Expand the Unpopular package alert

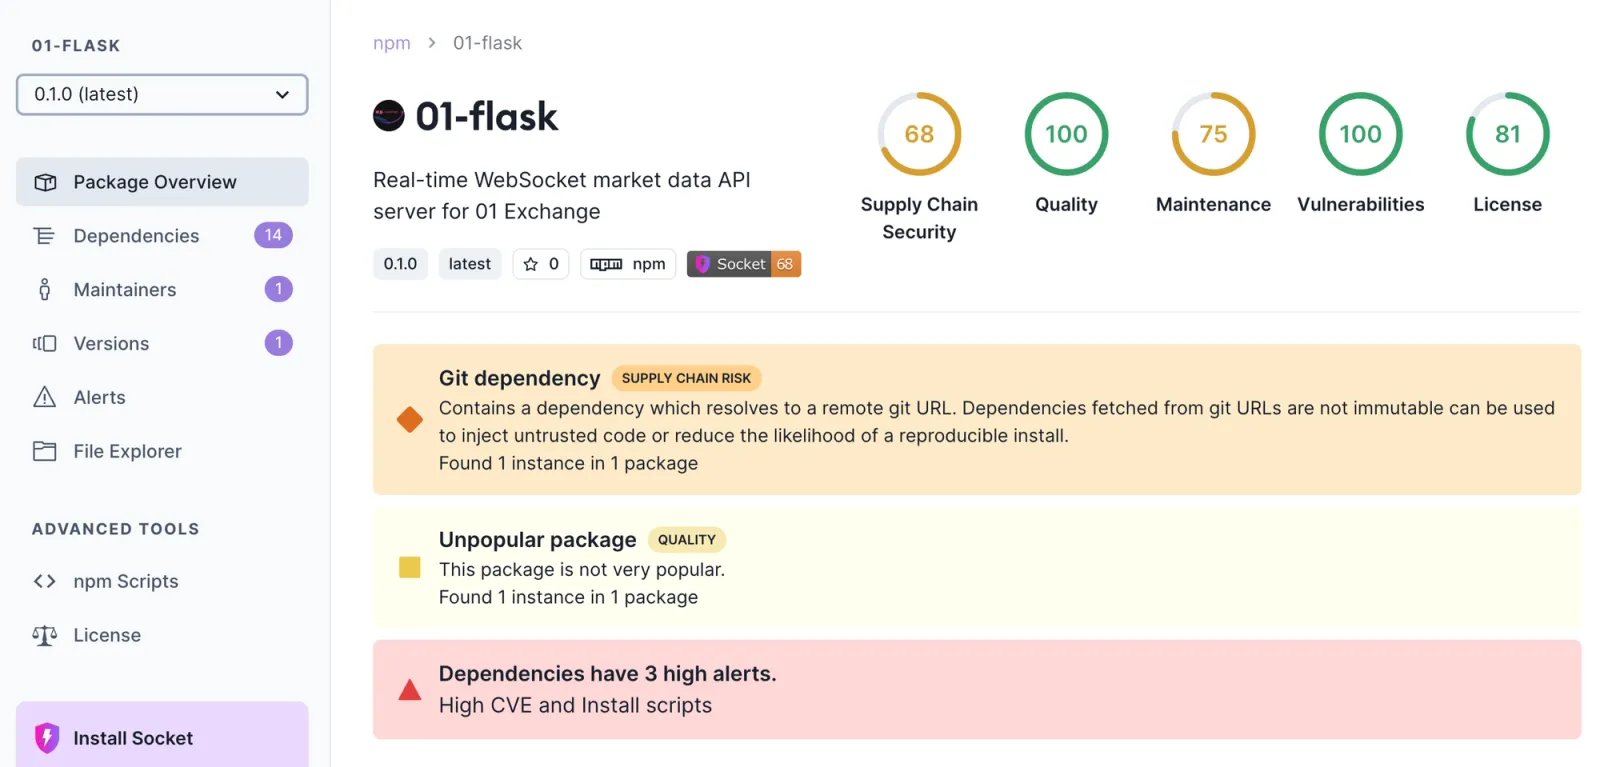pos(976,567)
